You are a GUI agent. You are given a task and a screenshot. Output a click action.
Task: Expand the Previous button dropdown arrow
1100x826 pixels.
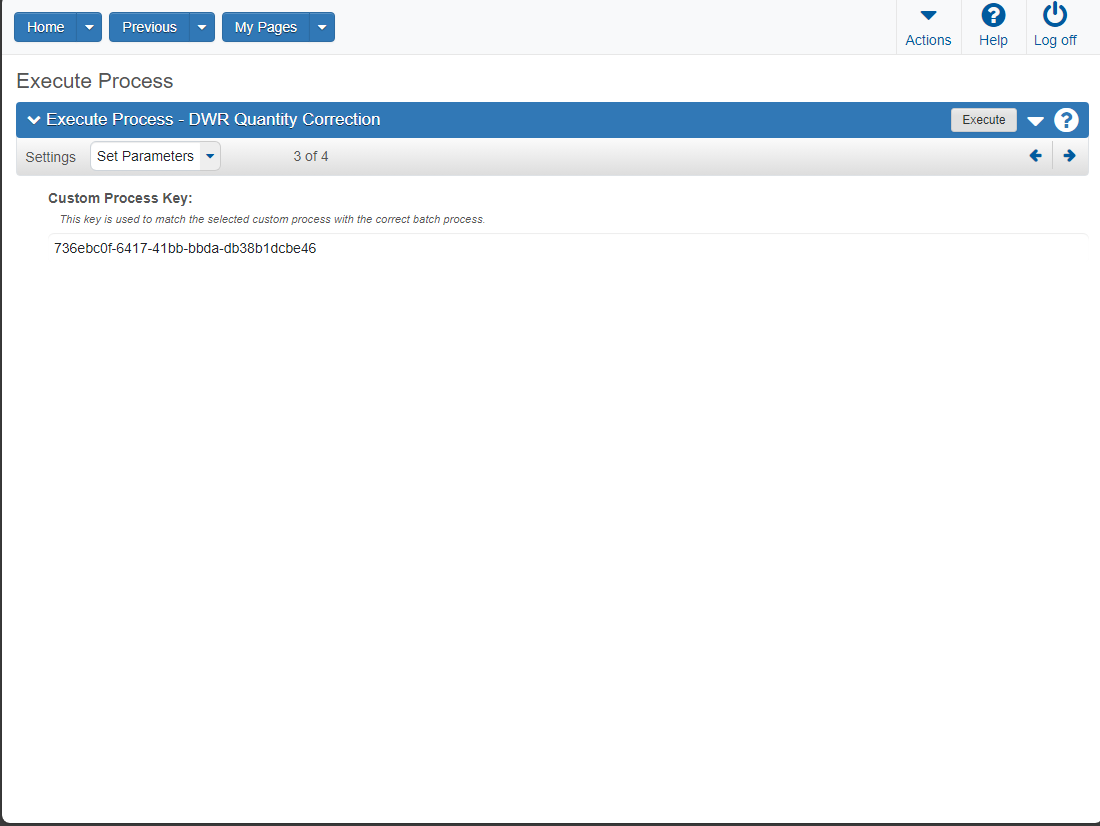coord(202,27)
